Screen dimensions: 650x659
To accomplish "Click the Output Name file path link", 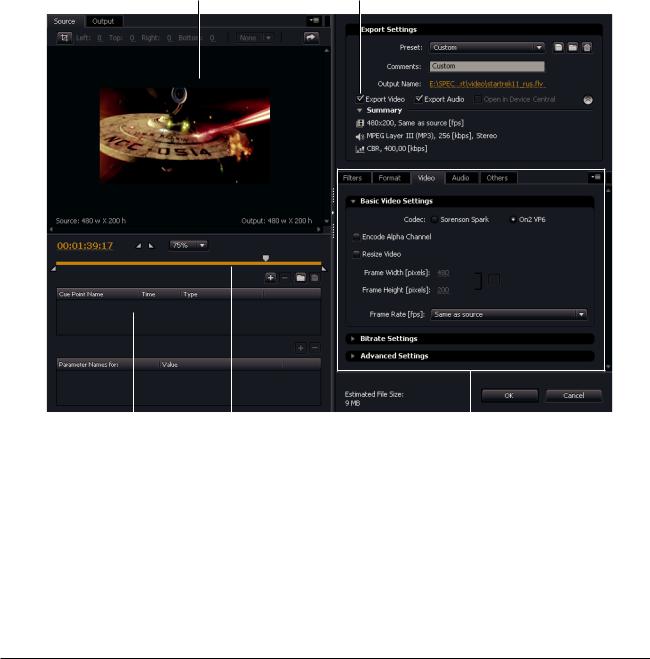I will coord(487,84).
